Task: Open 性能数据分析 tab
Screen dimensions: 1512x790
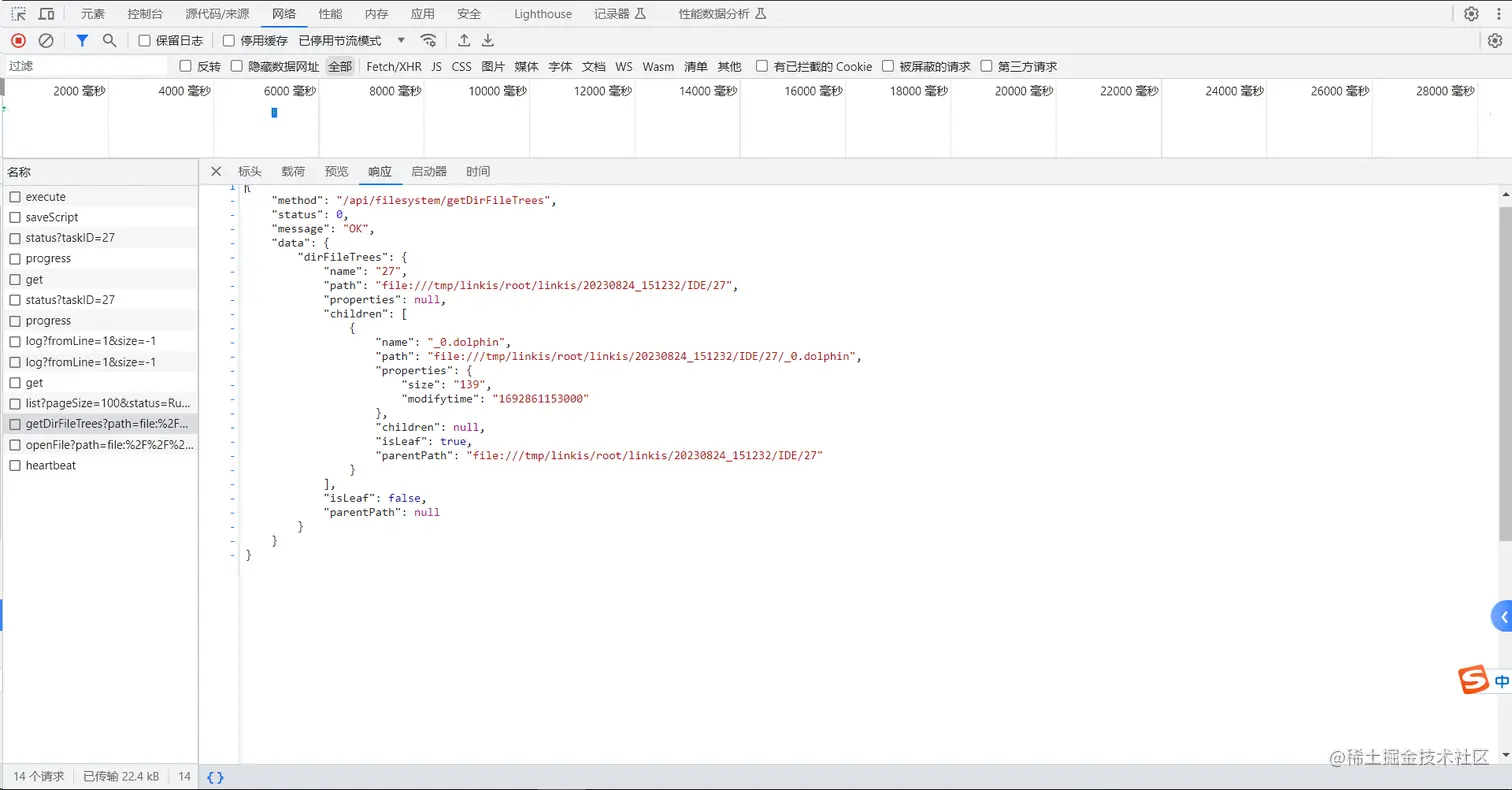Action: click(722, 14)
